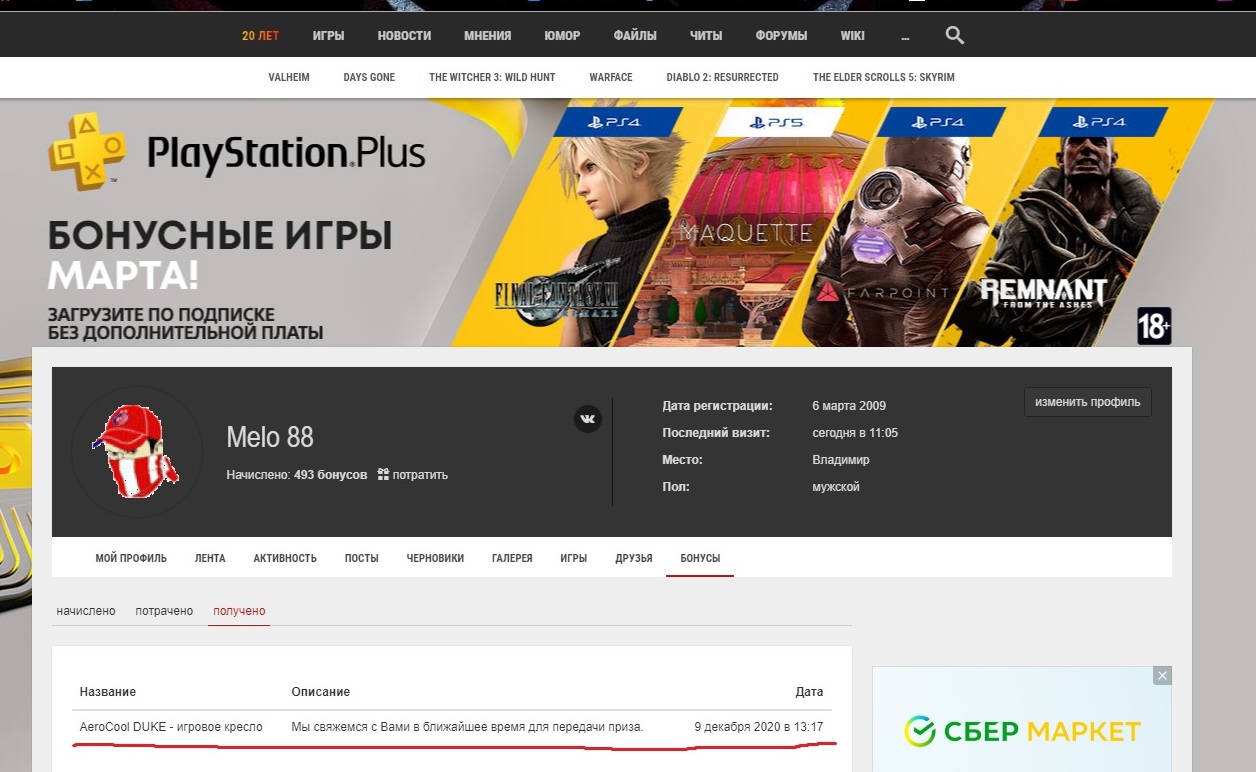Click the 493 бонусов amount
This screenshot has width=1256, height=772.
(331, 475)
